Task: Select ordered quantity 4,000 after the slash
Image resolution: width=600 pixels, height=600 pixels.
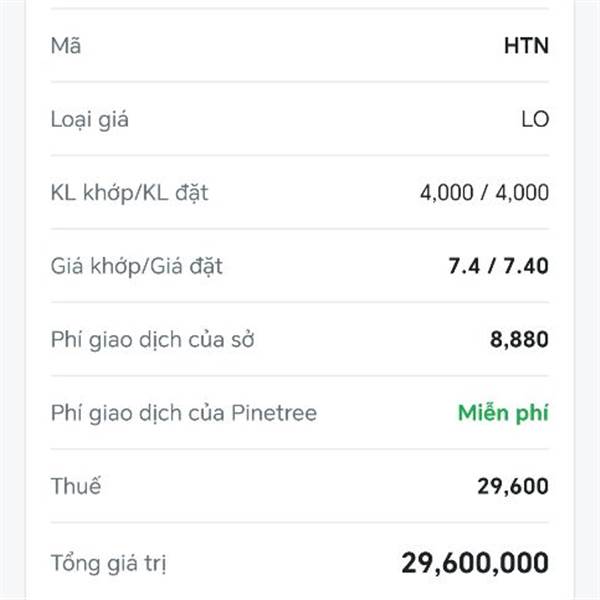Action: (x=521, y=193)
